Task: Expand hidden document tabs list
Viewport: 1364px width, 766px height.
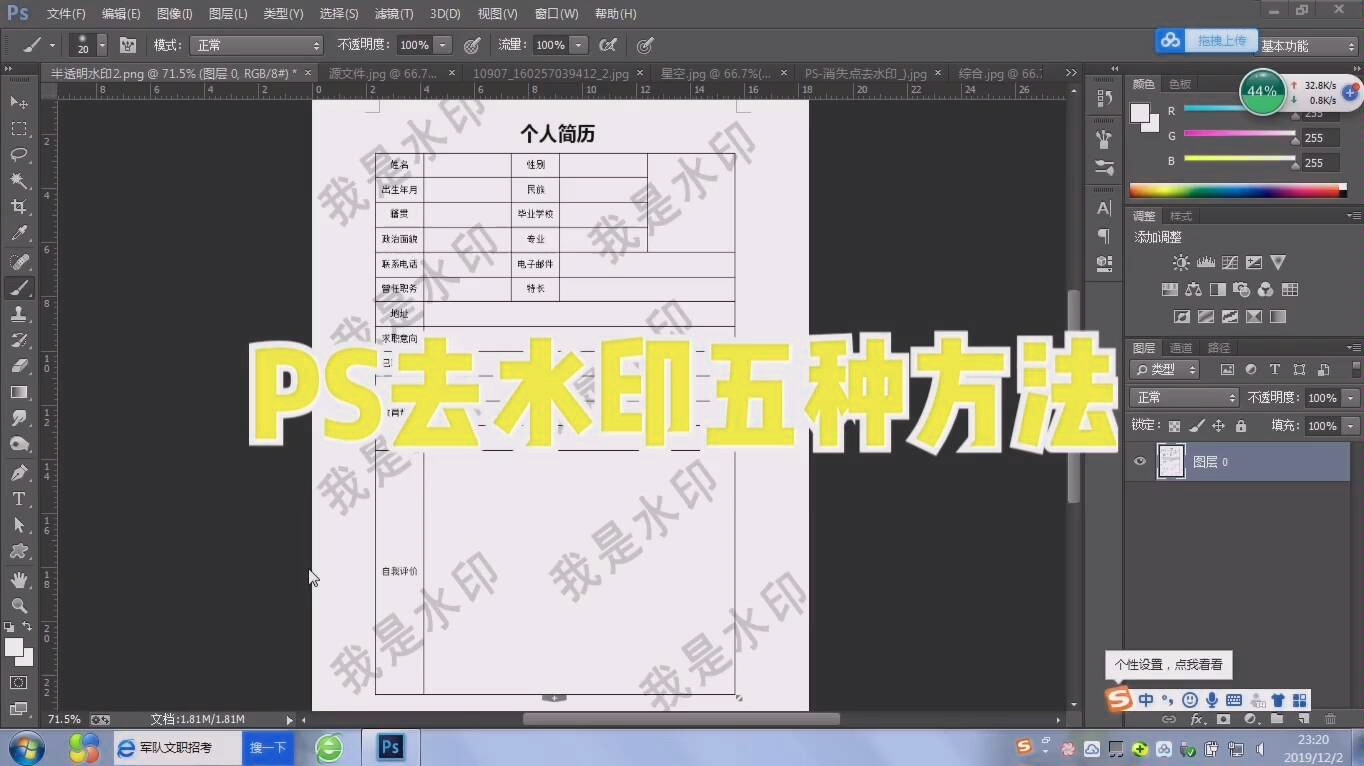Action: [x=1071, y=74]
